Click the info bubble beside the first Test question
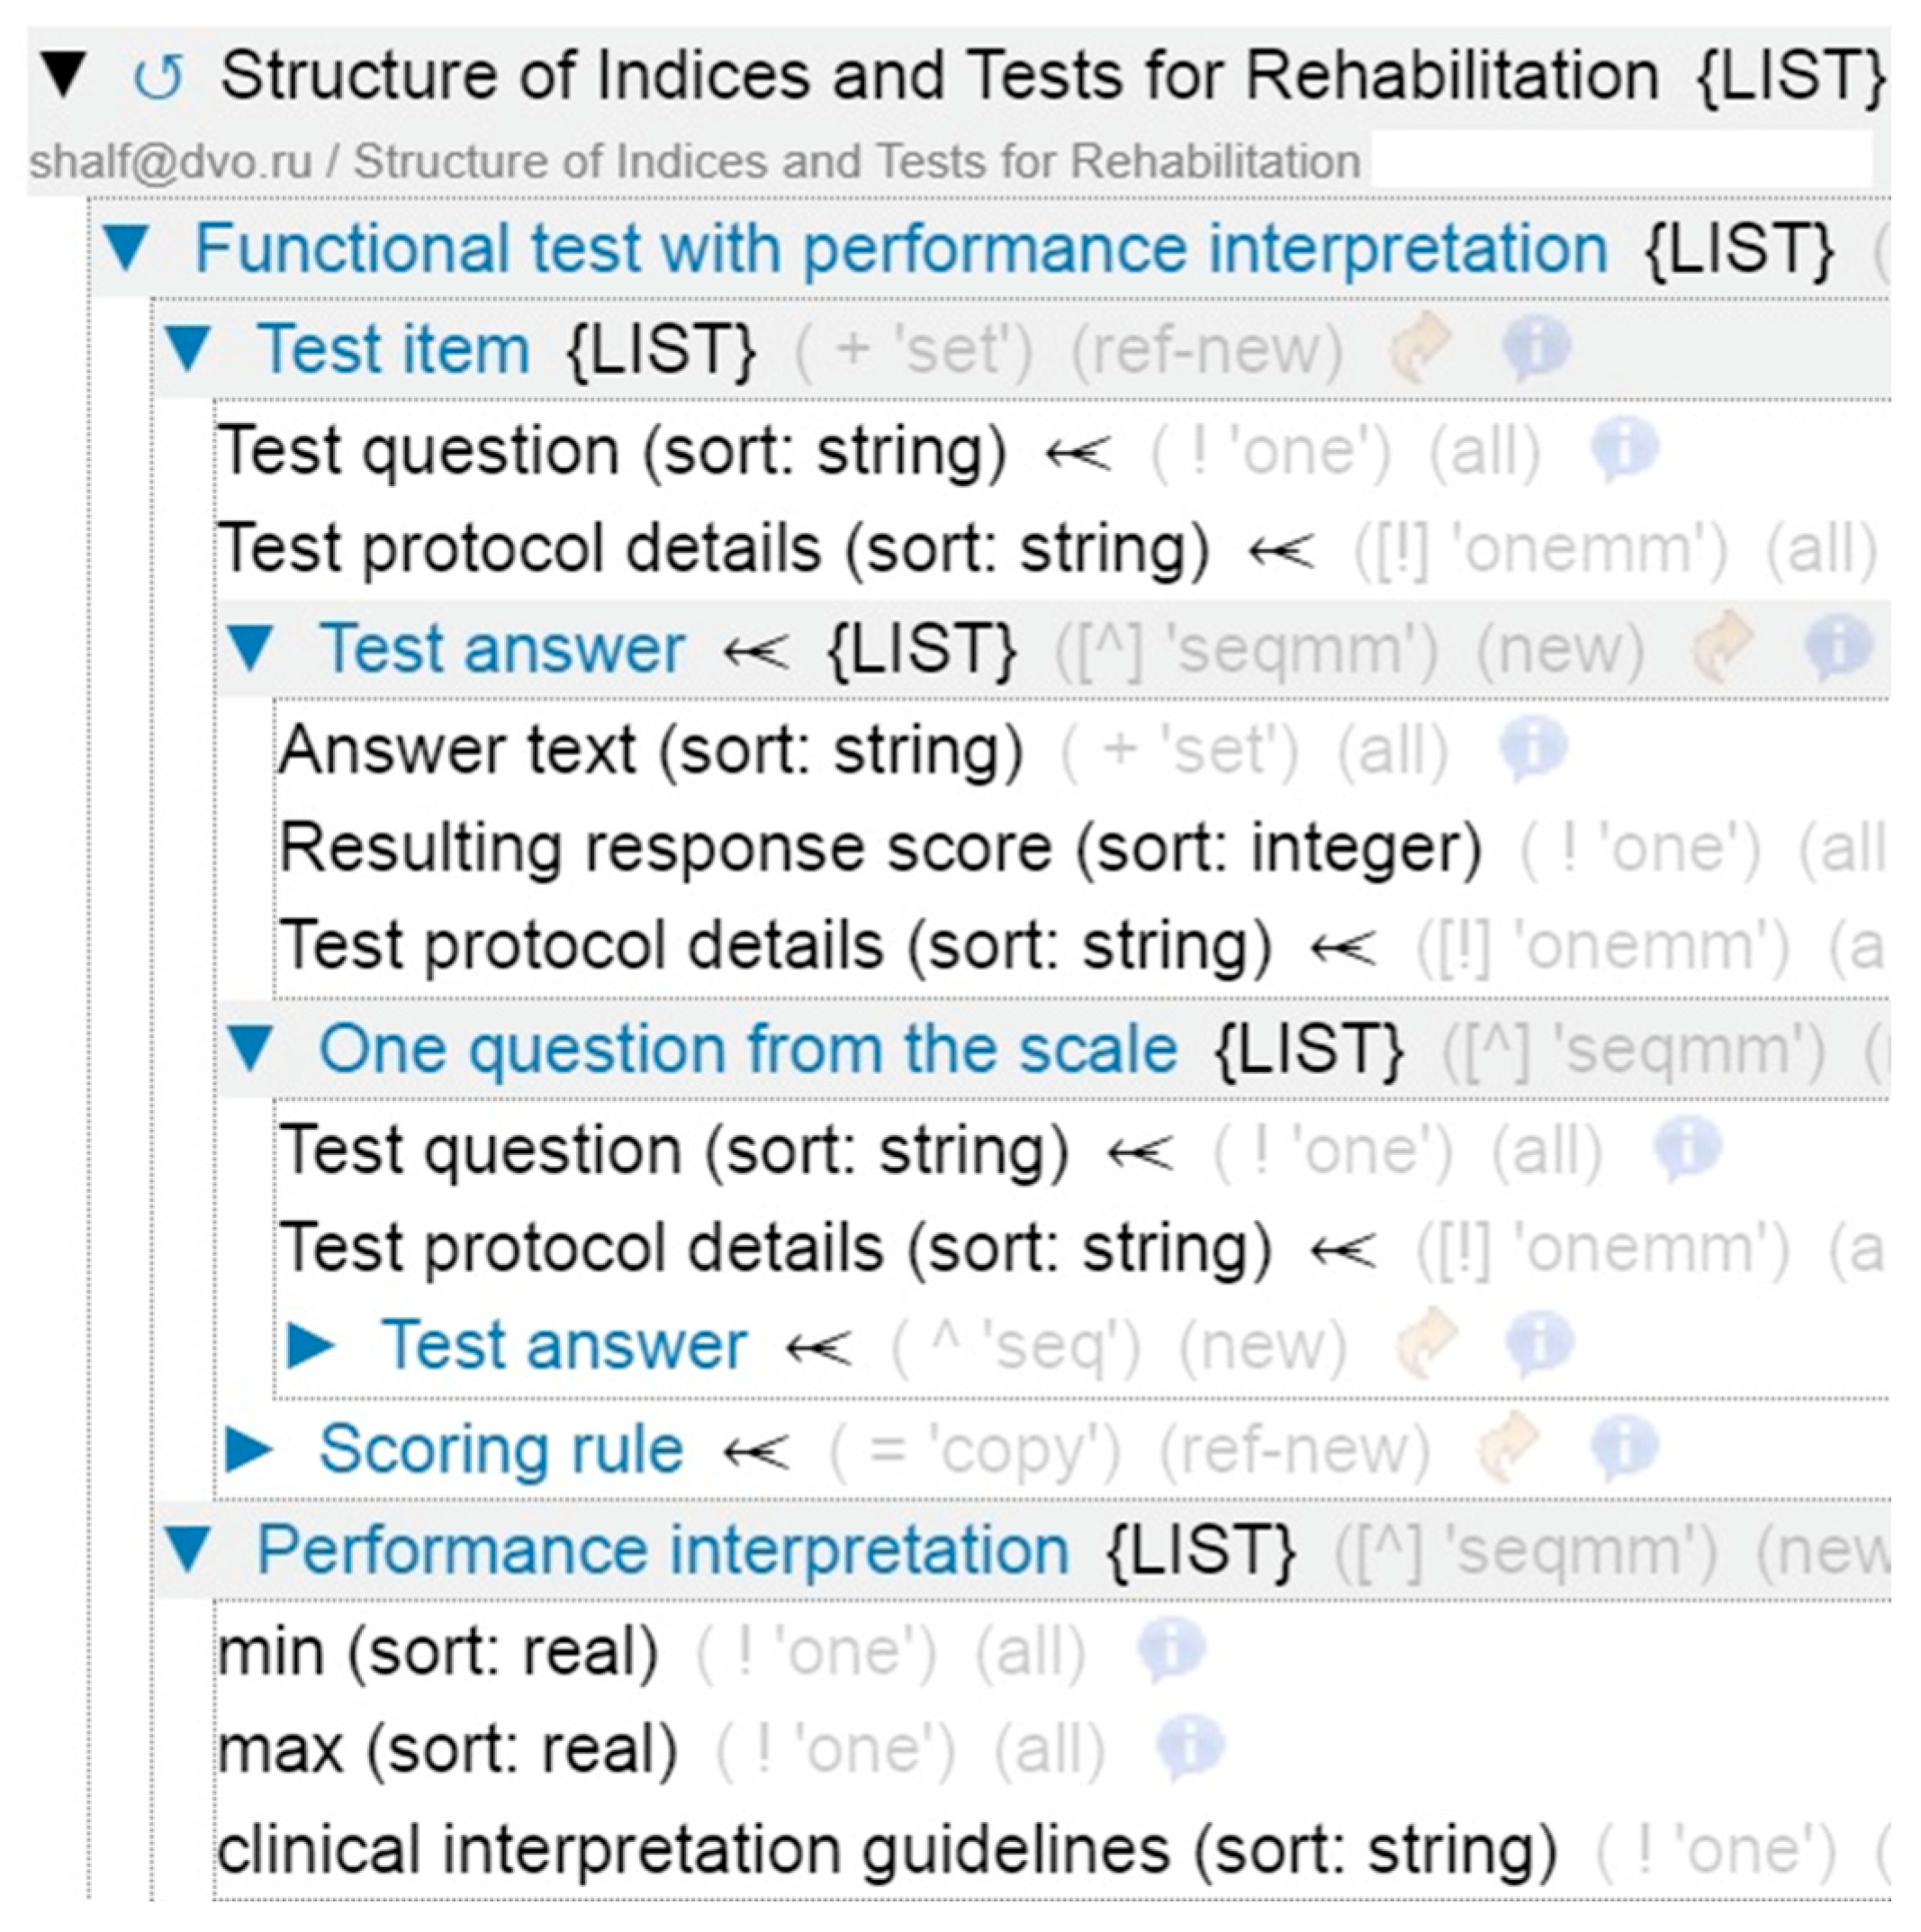1921x1932 pixels. click(1623, 448)
